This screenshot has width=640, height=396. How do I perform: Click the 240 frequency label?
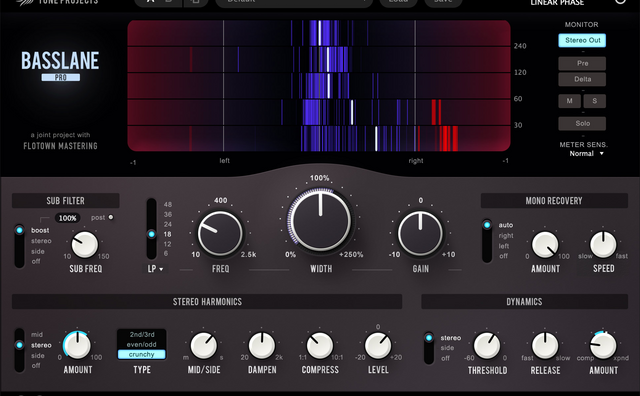(x=520, y=46)
